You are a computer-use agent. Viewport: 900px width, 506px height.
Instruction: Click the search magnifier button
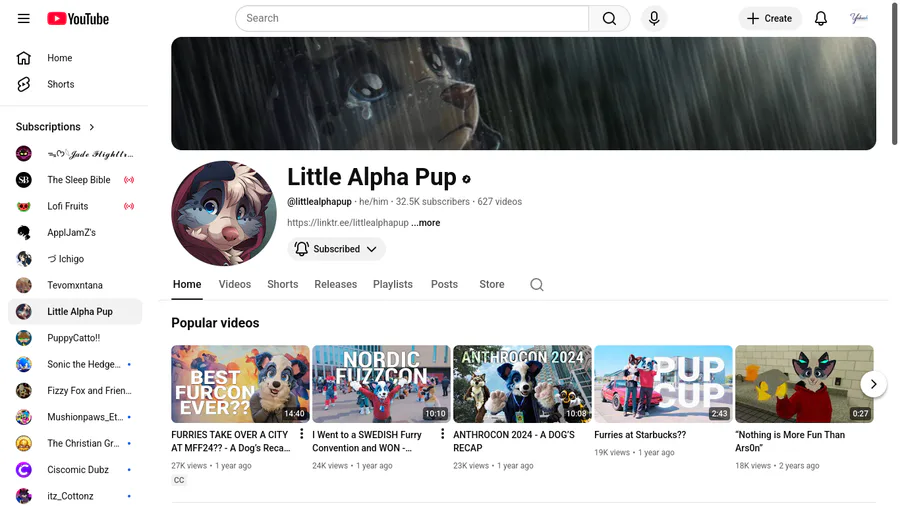point(610,18)
